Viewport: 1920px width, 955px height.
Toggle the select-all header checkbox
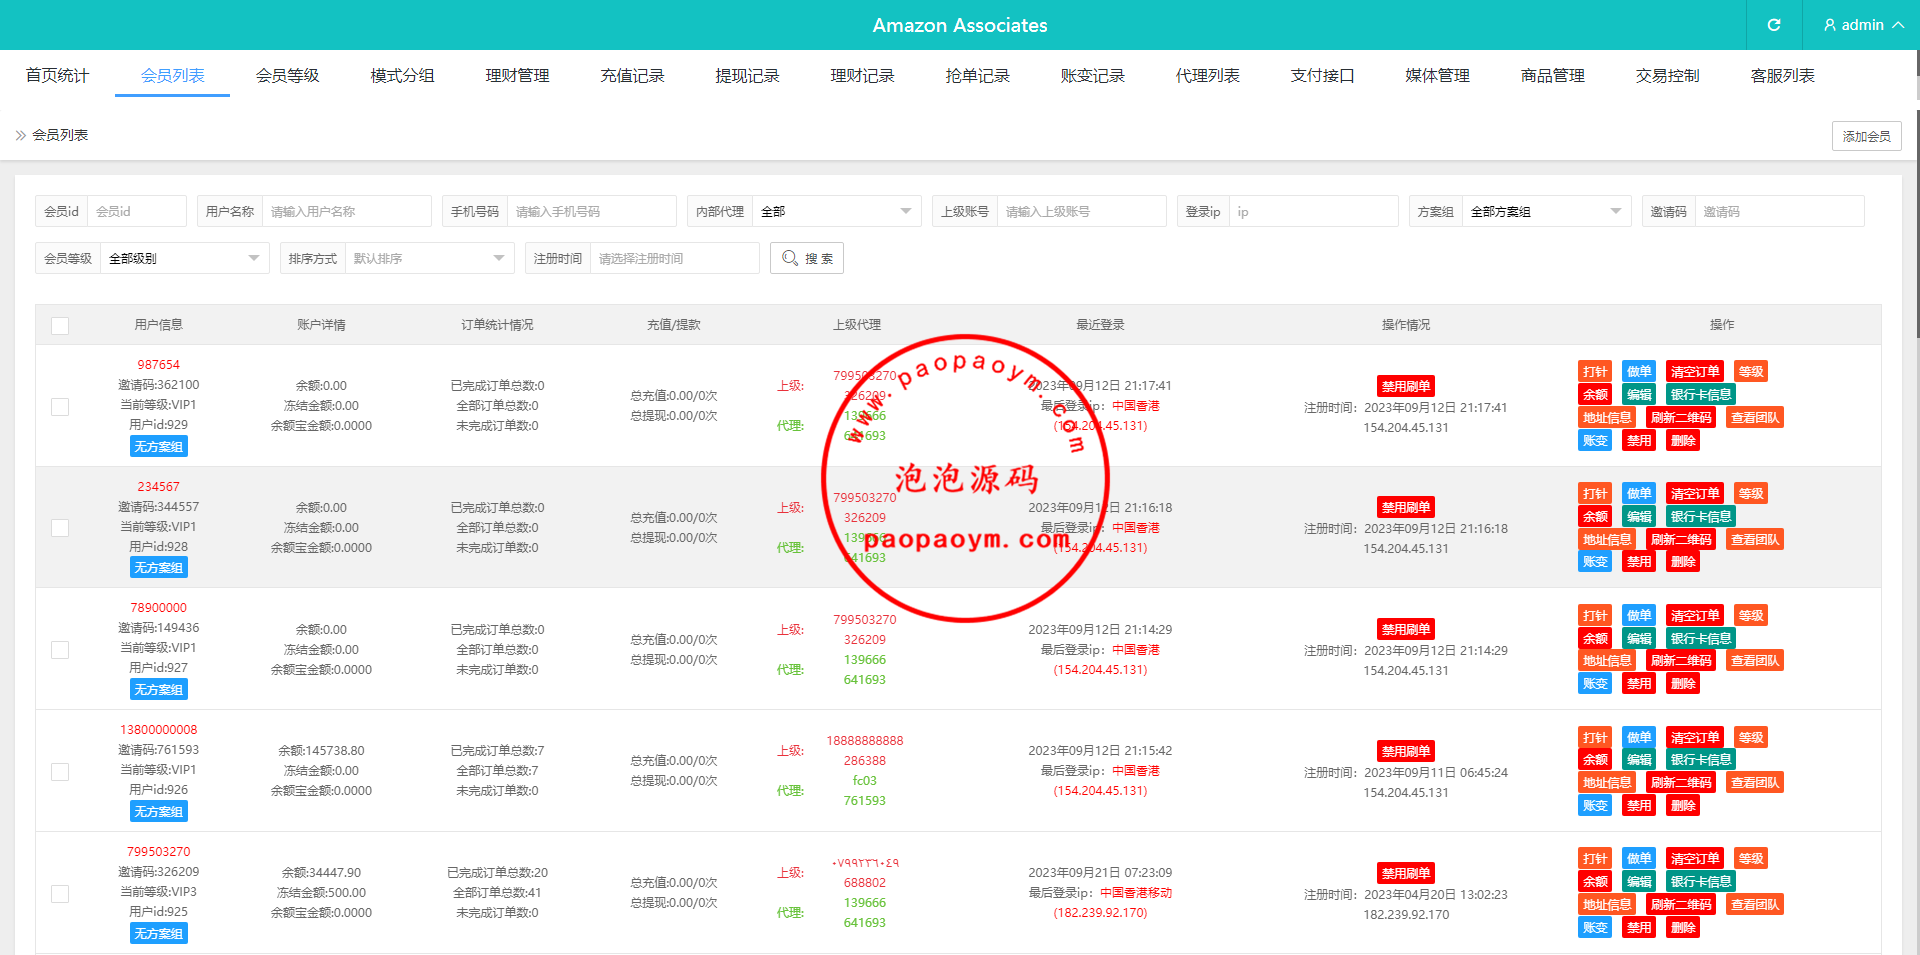tap(60, 326)
